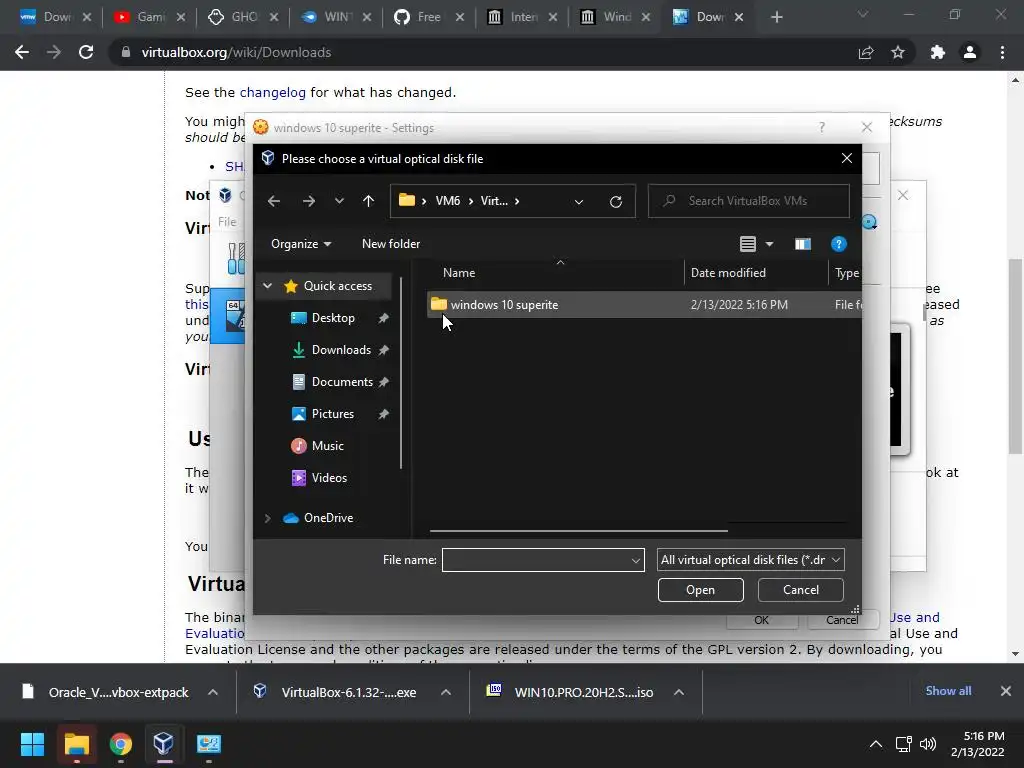Viewport: 1024px width, 768px height.
Task: Collapse the Quick access tree
Action: pyautogui.click(x=267, y=285)
